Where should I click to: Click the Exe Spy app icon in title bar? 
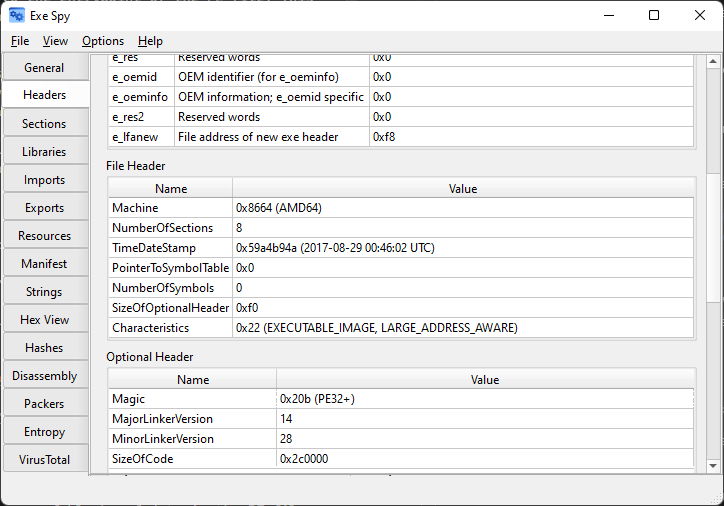click(x=17, y=15)
